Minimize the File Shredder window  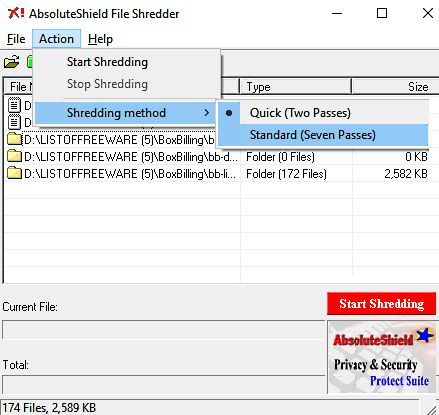337,13
